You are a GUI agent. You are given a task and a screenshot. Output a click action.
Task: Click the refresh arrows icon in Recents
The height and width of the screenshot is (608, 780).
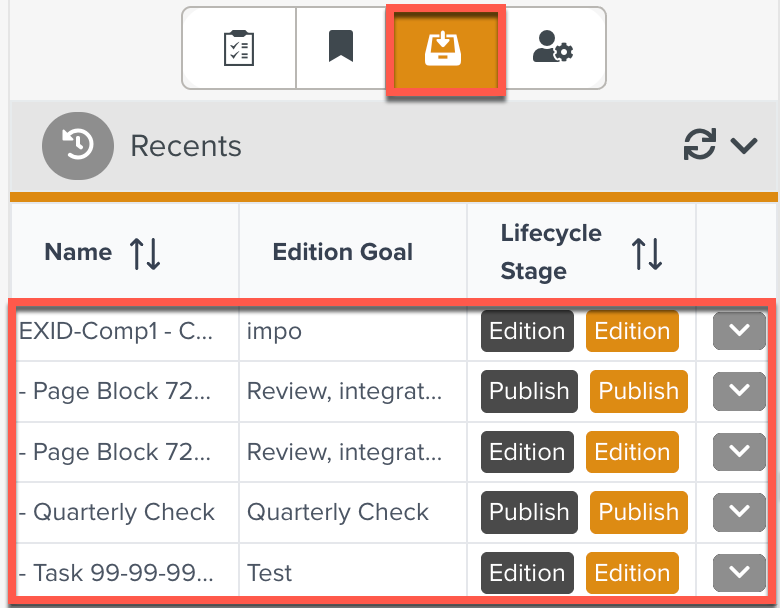(700, 146)
